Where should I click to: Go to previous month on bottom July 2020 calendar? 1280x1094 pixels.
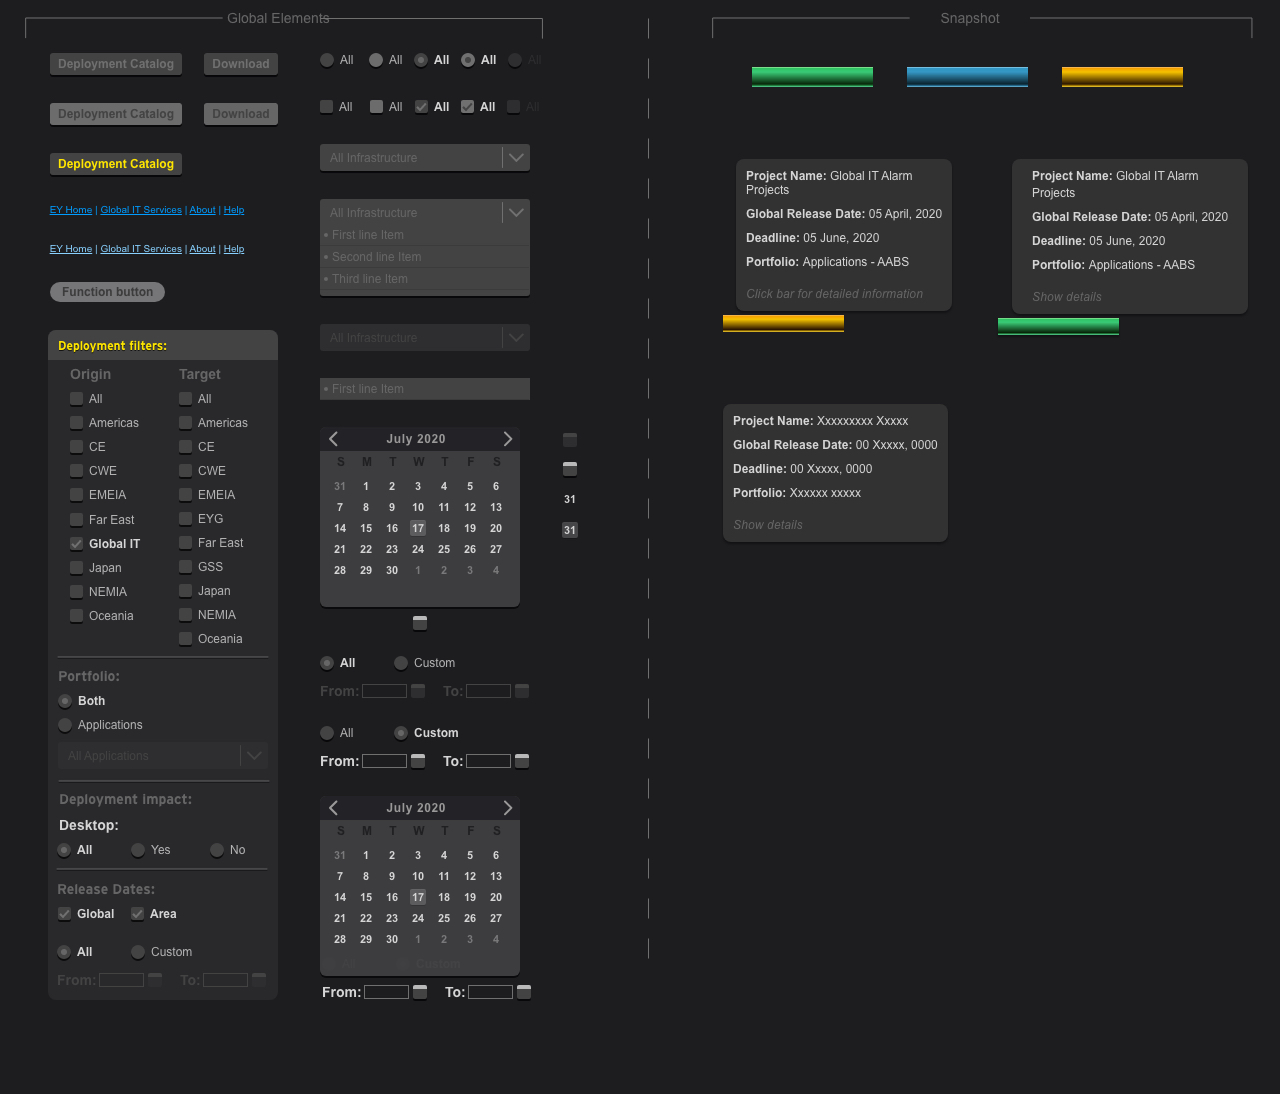click(333, 807)
